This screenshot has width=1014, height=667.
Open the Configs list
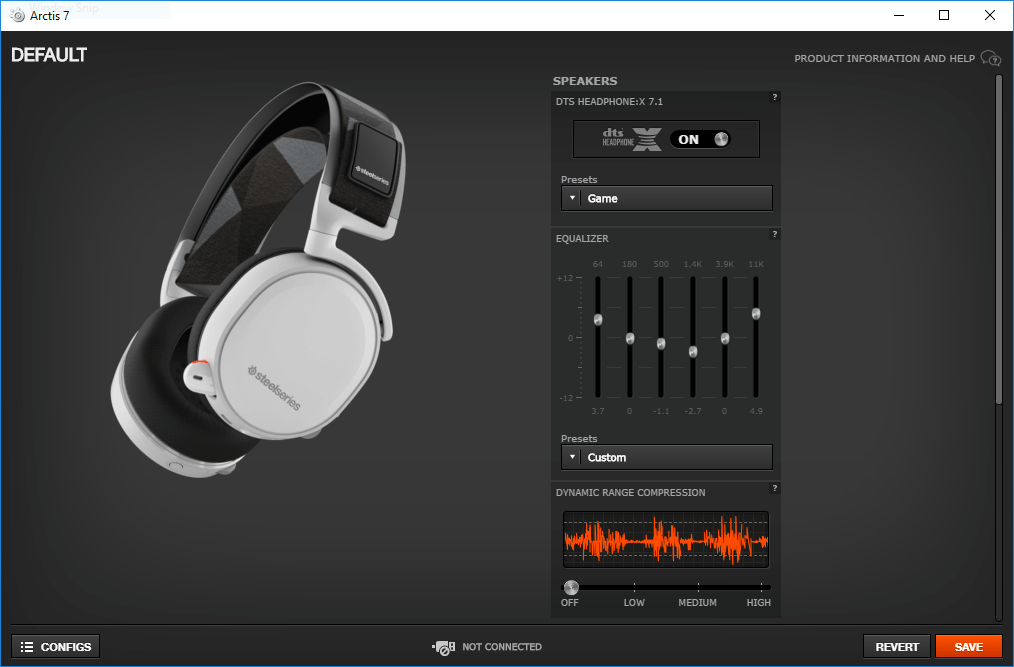[56, 647]
